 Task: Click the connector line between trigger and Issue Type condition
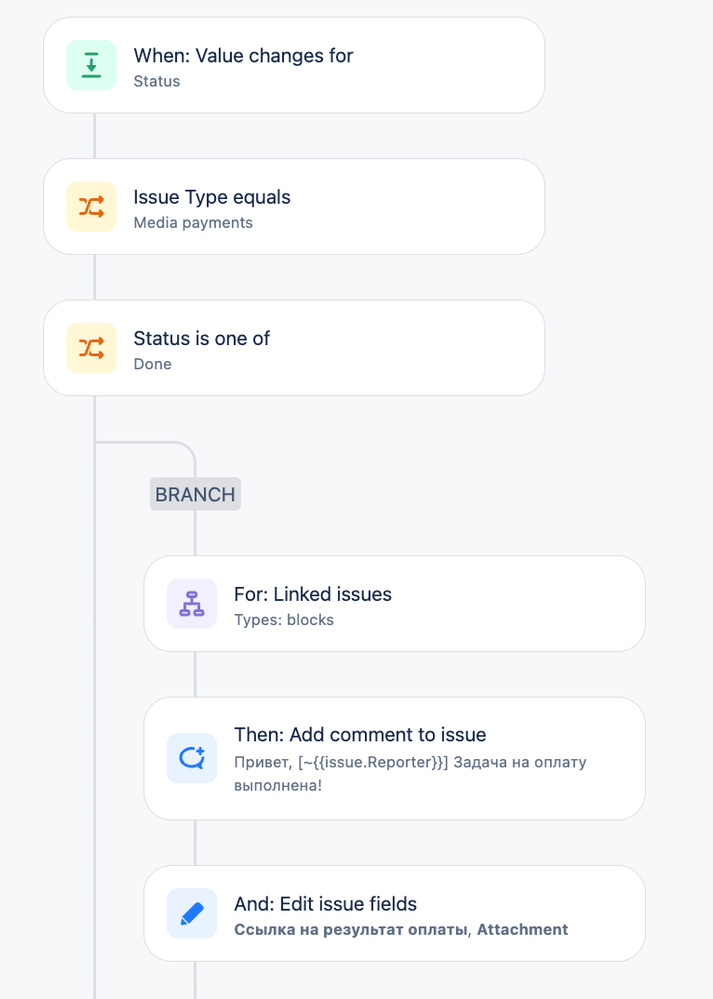pyautogui.click(x=94, y=136)
